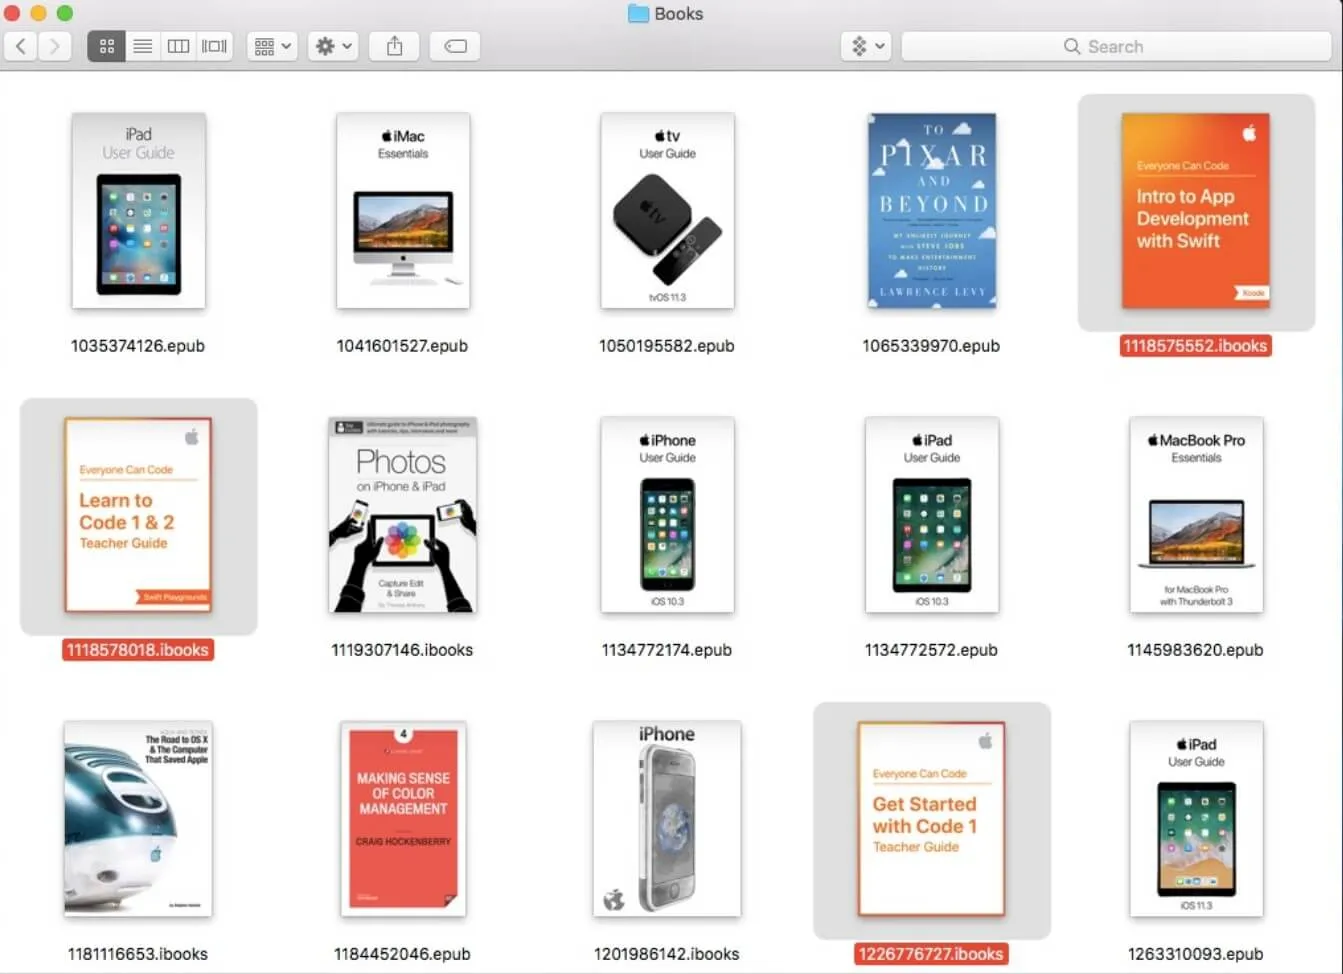Switch to column view
The image size is (1343, 974).
[x=178, y=46]
